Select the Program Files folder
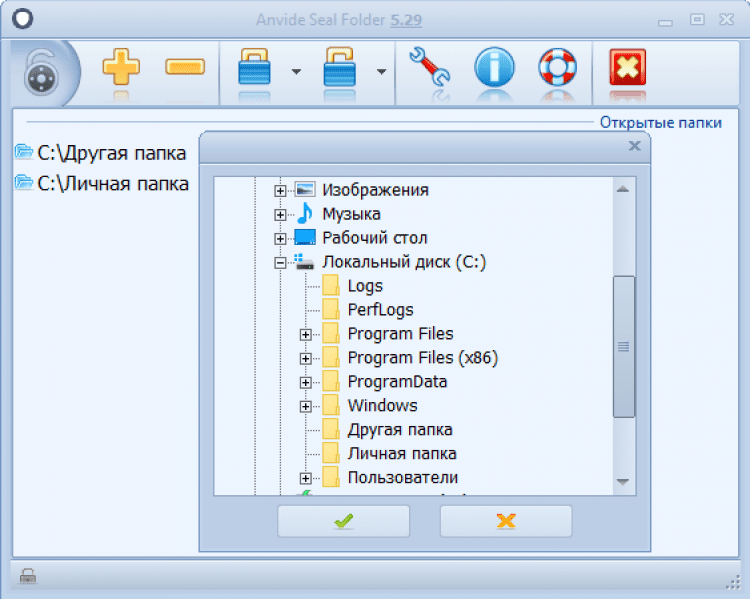Screen dimensions: 750x599 pyautogui.click(x=400, y=334)
